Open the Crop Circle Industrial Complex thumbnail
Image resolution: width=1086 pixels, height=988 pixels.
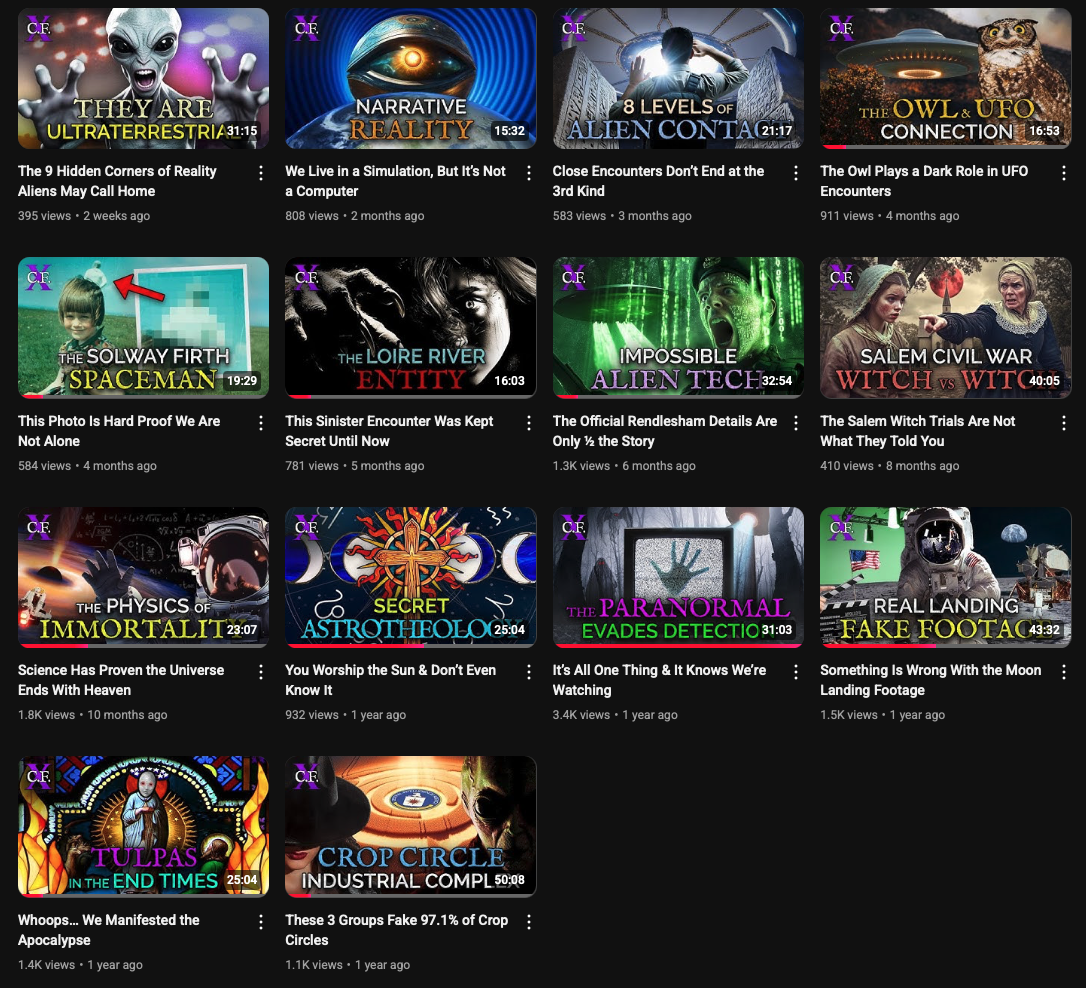point(411,827)
